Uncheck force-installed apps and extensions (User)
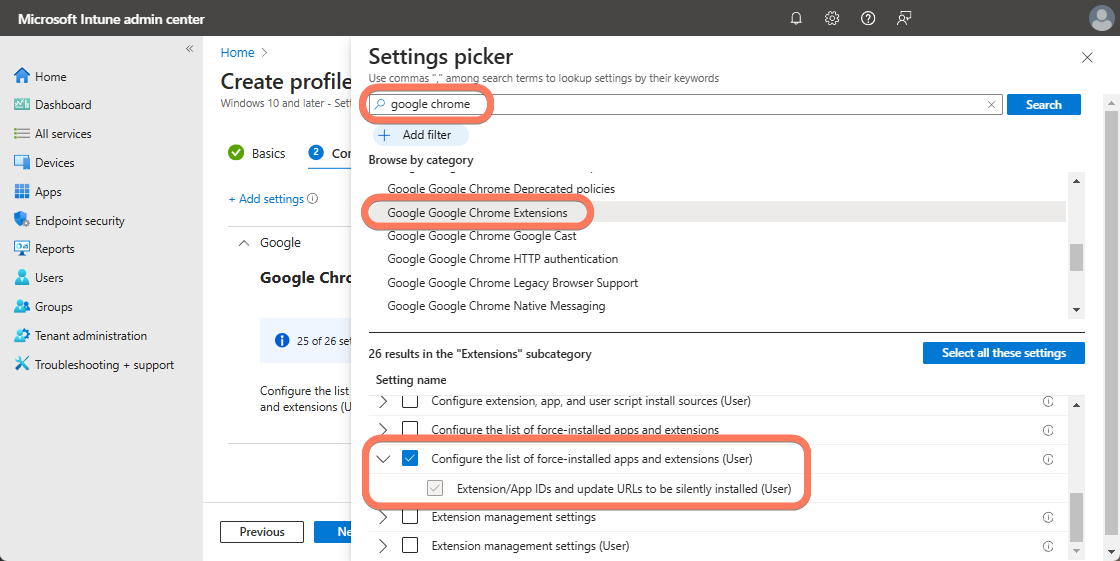Image resolution: width=1120 pixels, height=561 pixels. tap(410, 459)
